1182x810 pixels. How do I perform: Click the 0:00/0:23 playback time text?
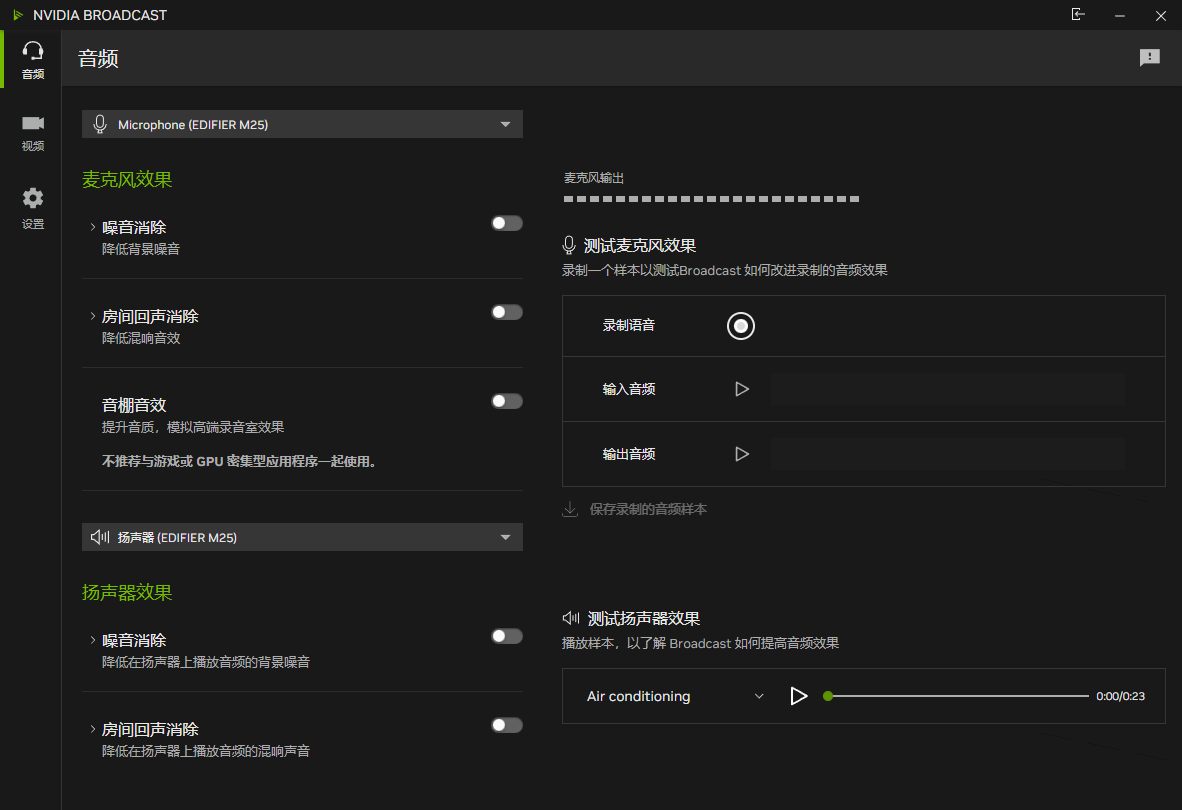pos(1120,696)
